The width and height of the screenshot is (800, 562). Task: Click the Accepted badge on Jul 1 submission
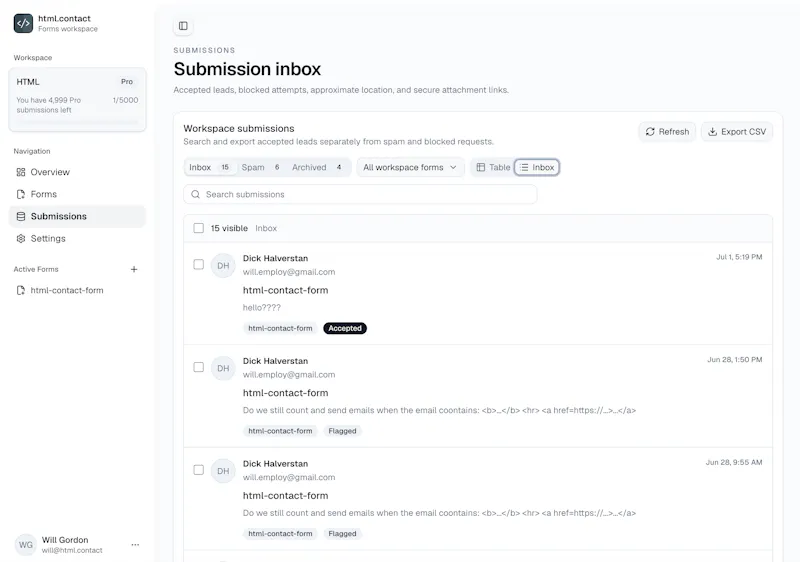(345, 328)
